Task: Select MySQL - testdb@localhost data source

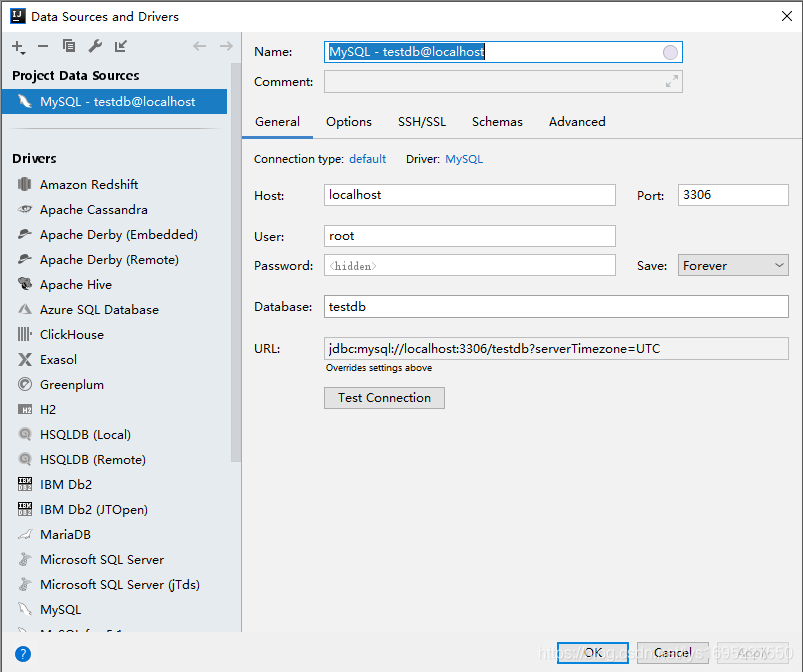Action: [114, 101]
